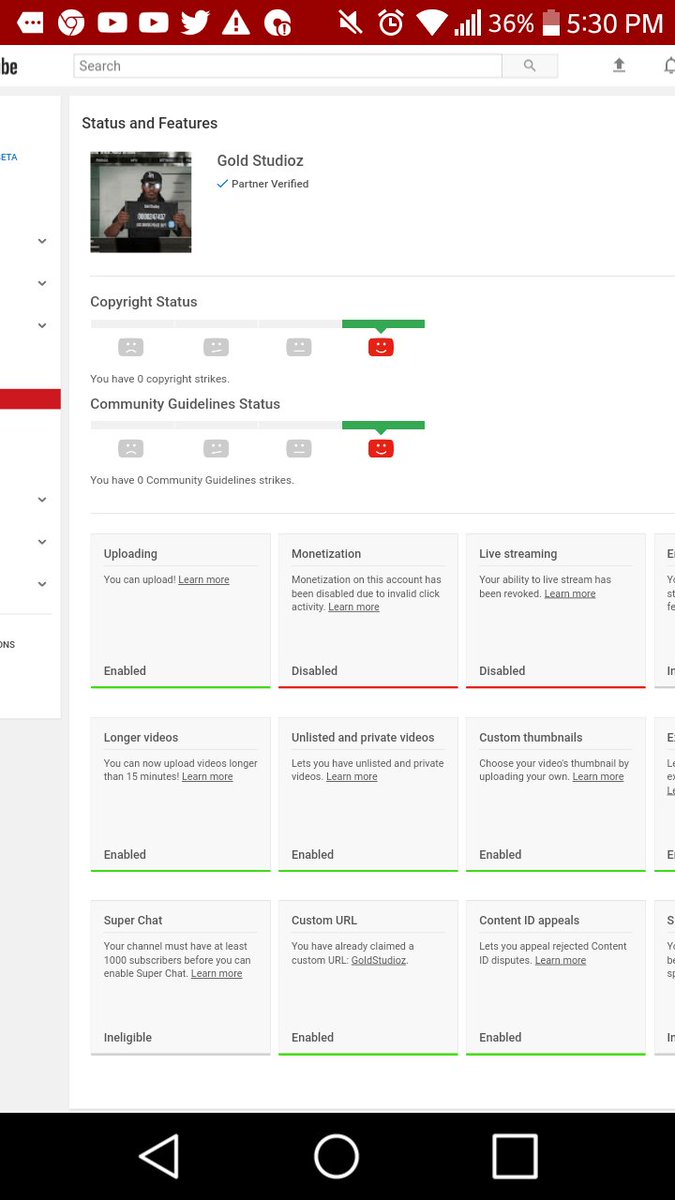Click the upload arrow icon in header

pos(619,65)
